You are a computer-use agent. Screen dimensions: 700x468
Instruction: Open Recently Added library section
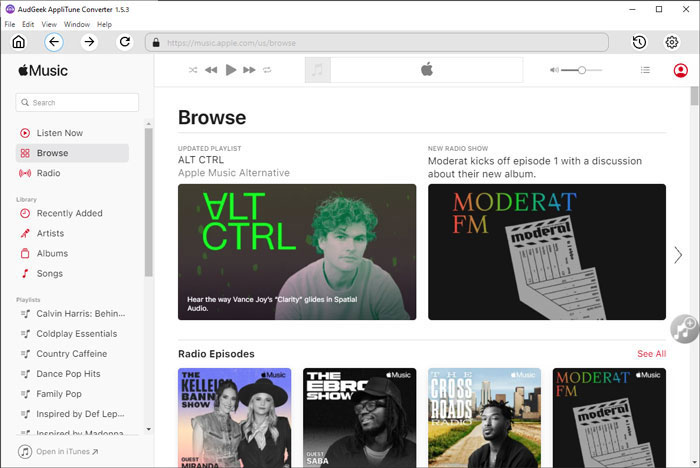point(72,213)
